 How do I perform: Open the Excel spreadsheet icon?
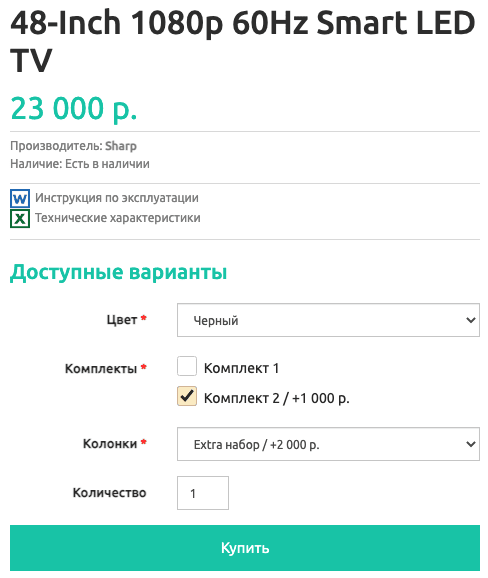click(x=20, y=219)
